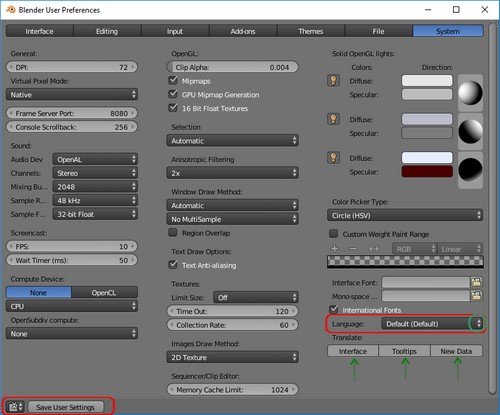The height and width of the screenshot is (415, 500).
Task: Click the first light direction sphere
Action: coord(470,93)
